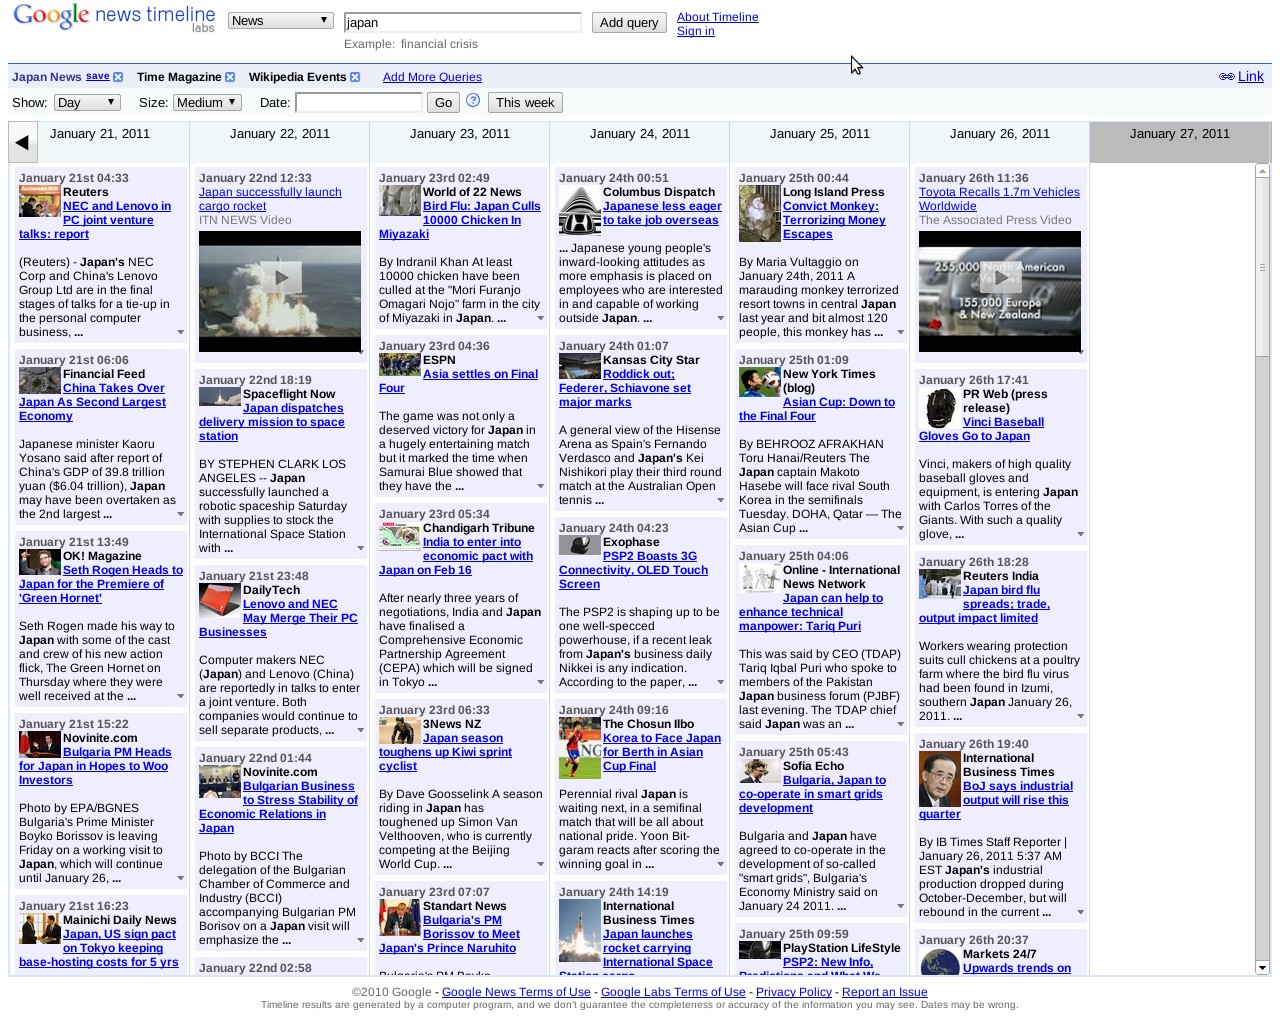
Task: Expand the Bird Flu Japan Culls story
Action: (x=540, y=318)
